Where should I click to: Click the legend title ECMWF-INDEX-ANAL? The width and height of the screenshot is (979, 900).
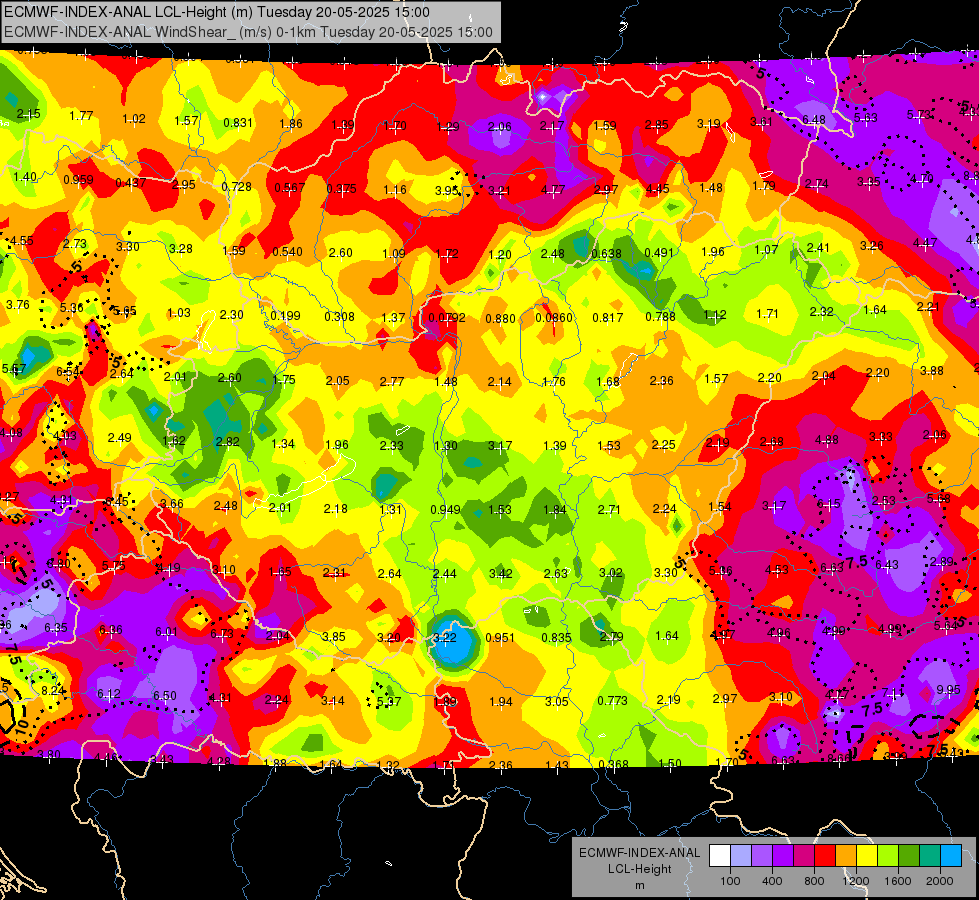(639, 853)
